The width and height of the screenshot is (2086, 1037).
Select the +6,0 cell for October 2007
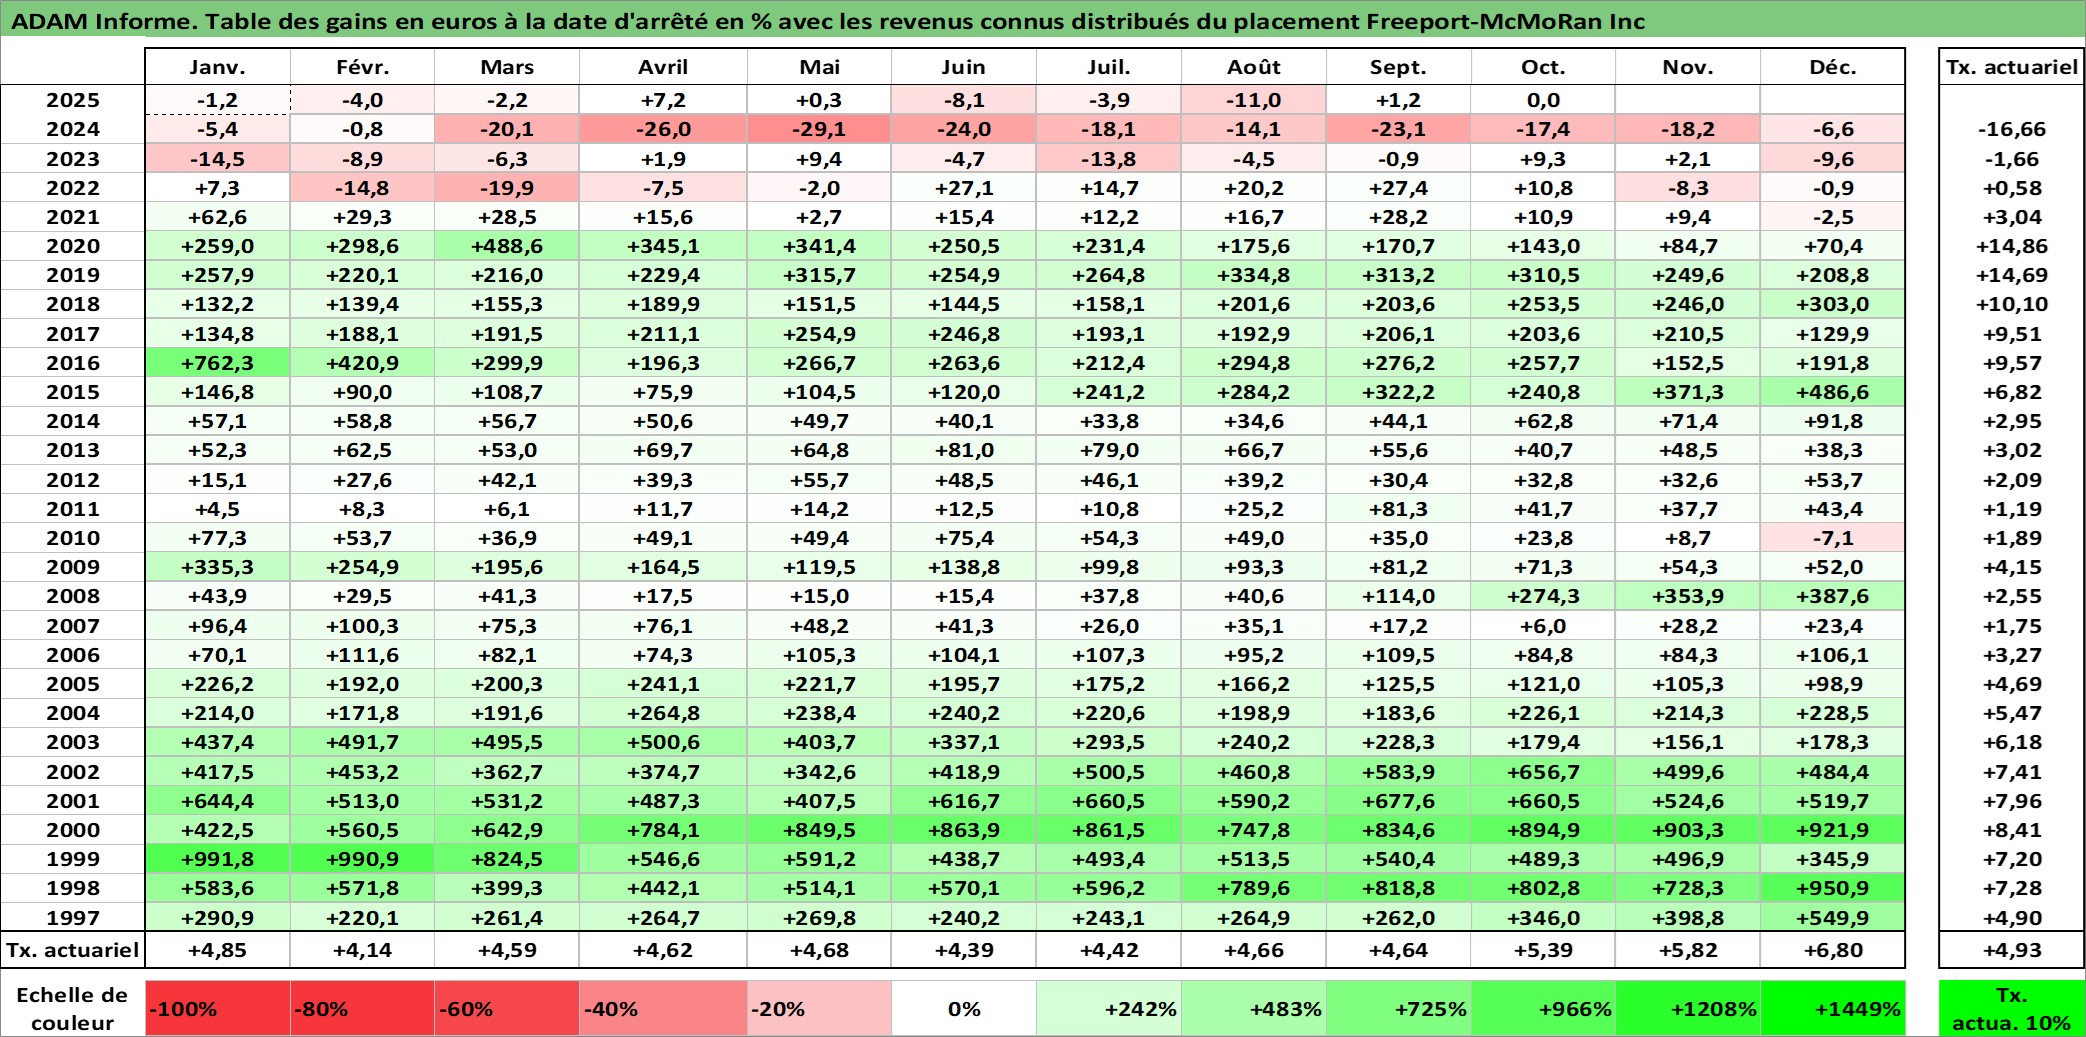(1543, 626)
